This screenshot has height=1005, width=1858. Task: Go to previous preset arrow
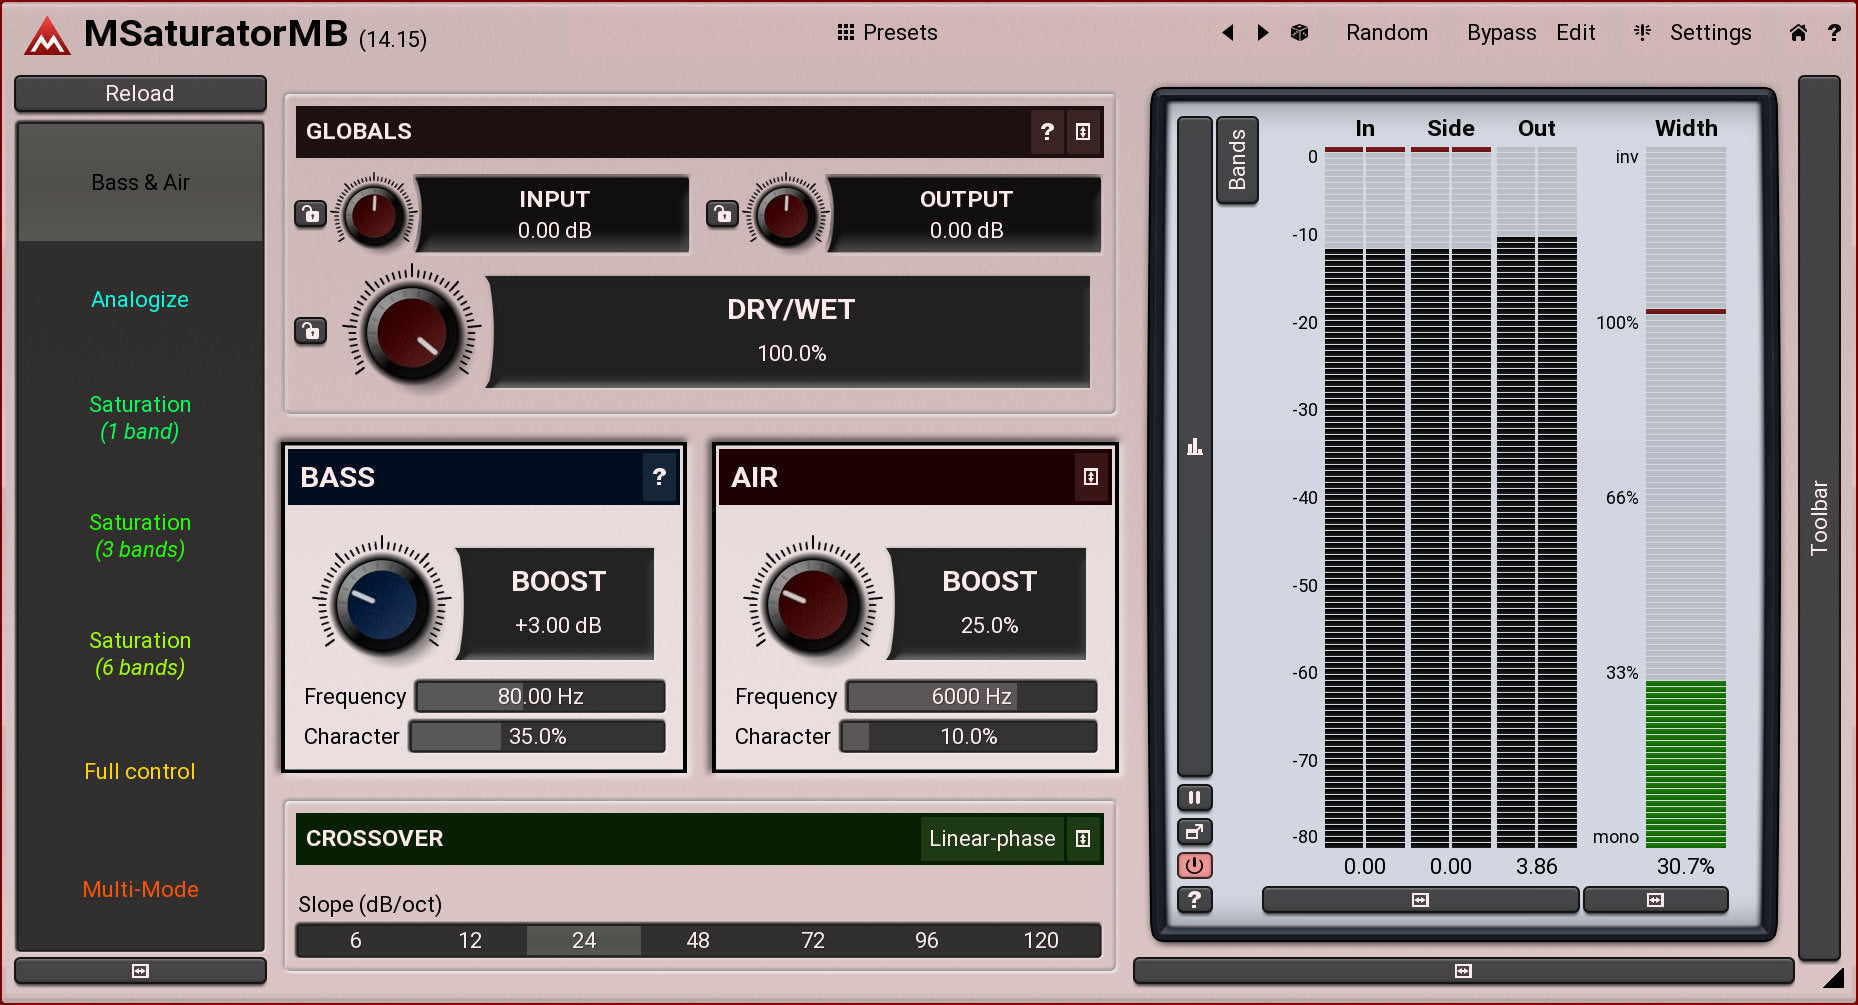click(x=1228, y=33)
